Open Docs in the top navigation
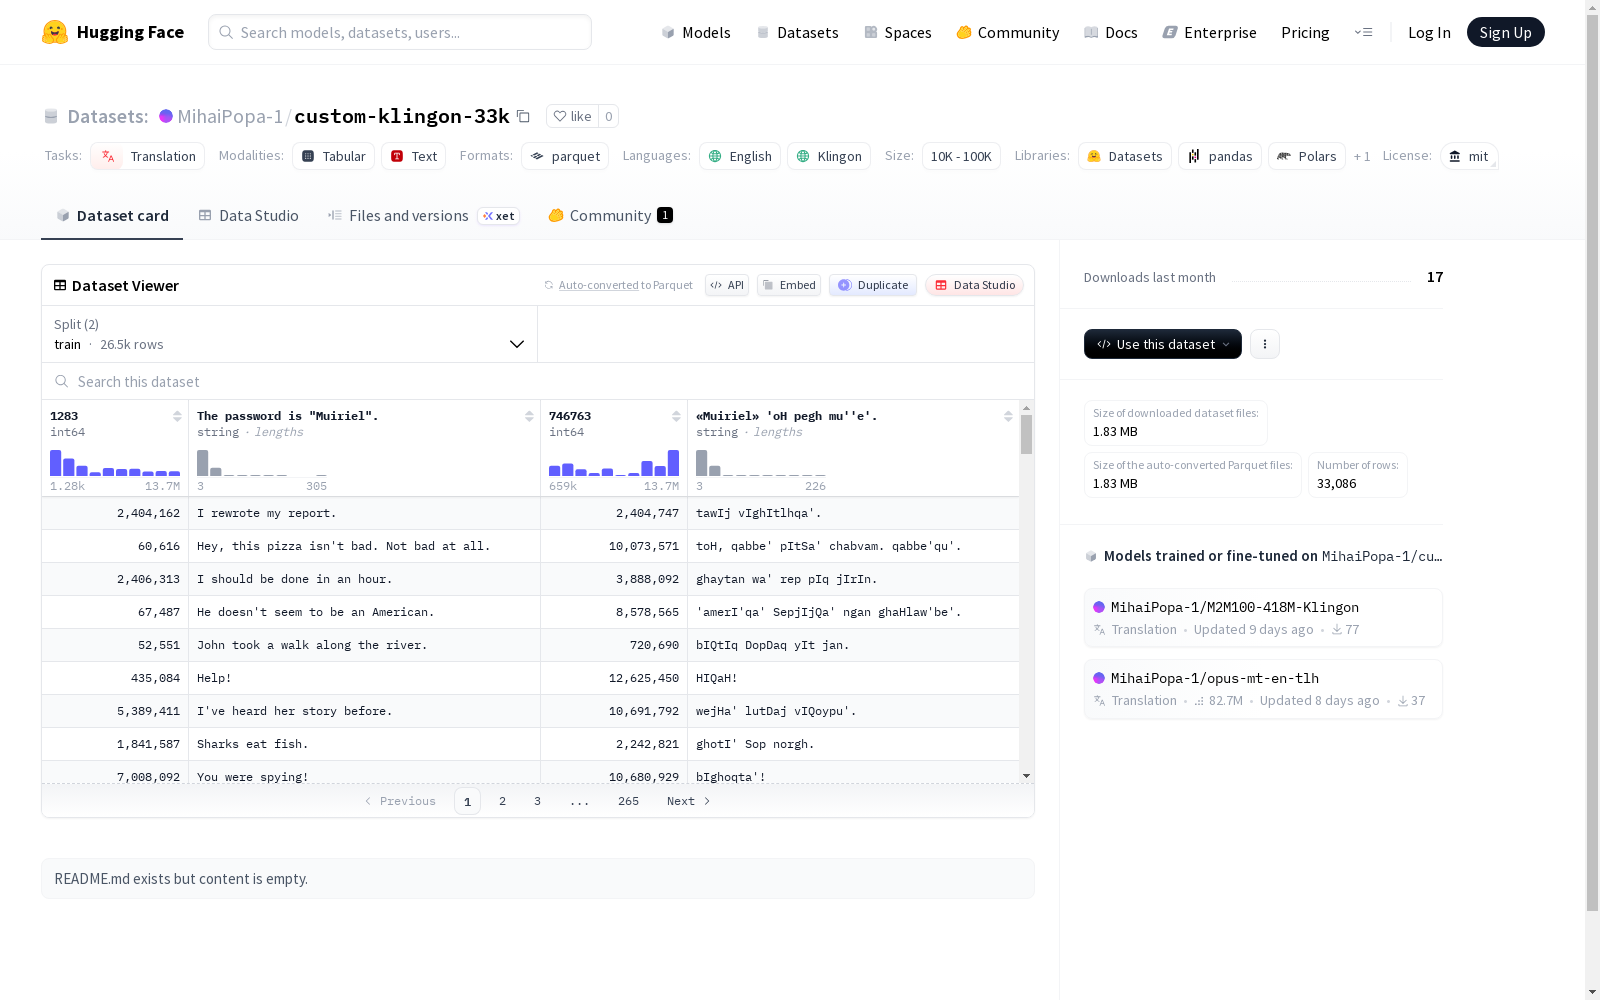Image resolution: width=1600 pixels, height=1000 pixels. [1110, 32]
